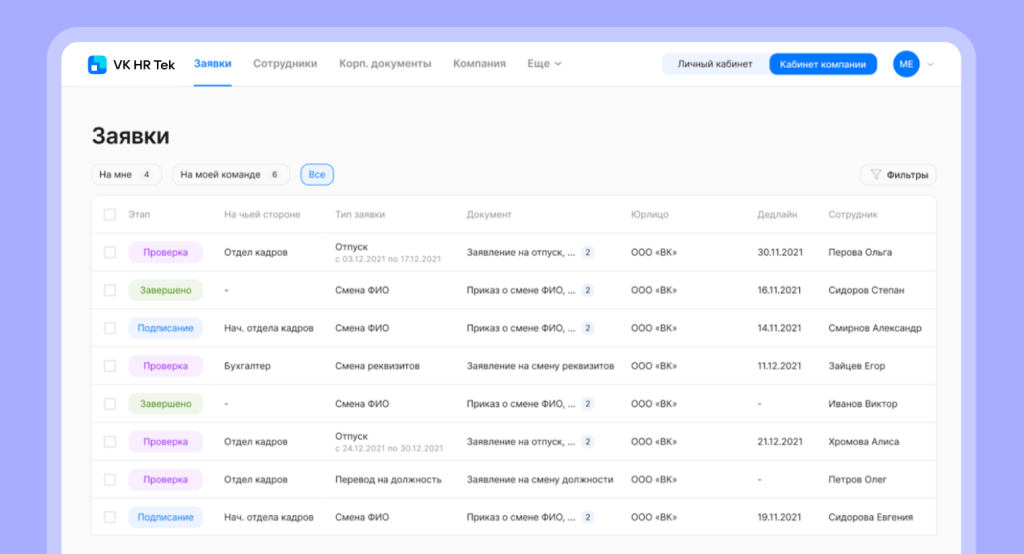Click the Подписание badge for Смирнов Александр

(165, 328)
